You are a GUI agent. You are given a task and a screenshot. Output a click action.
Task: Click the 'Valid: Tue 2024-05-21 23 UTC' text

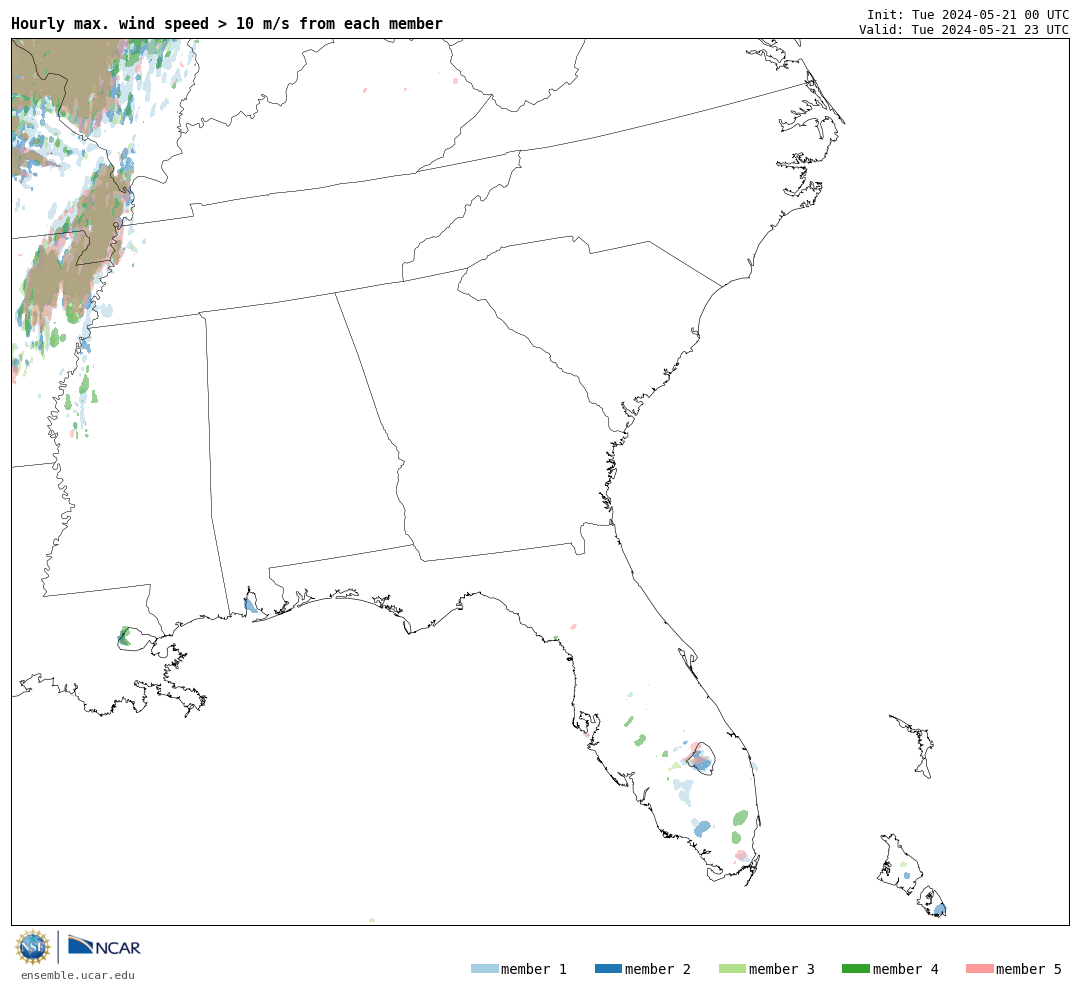[x=964, y=30]
